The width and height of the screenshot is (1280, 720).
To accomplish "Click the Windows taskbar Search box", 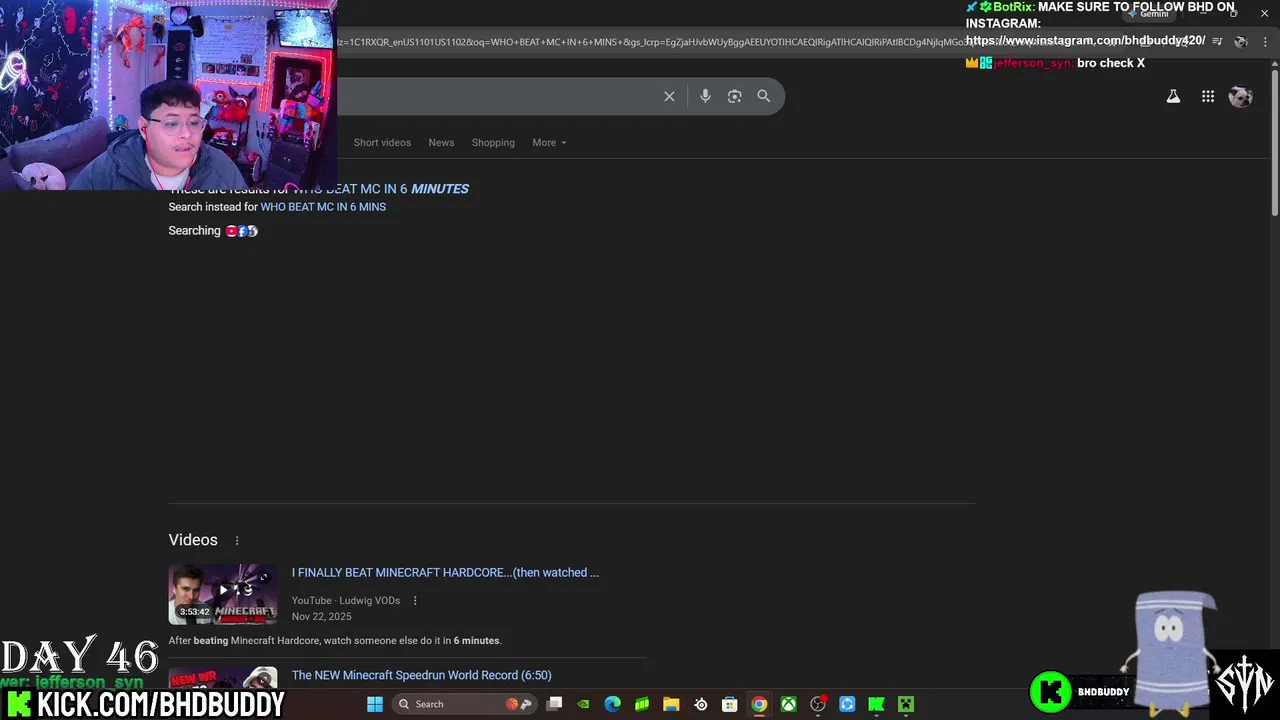I will pos(466,704).
